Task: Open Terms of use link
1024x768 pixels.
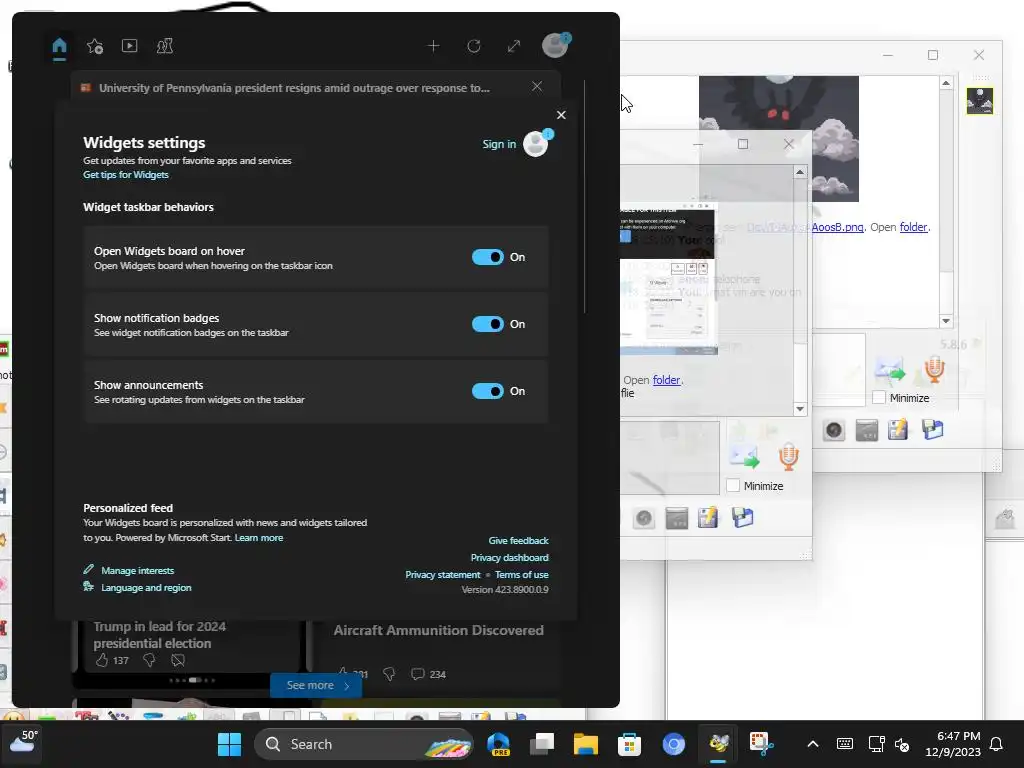Action: coord(521,574)
